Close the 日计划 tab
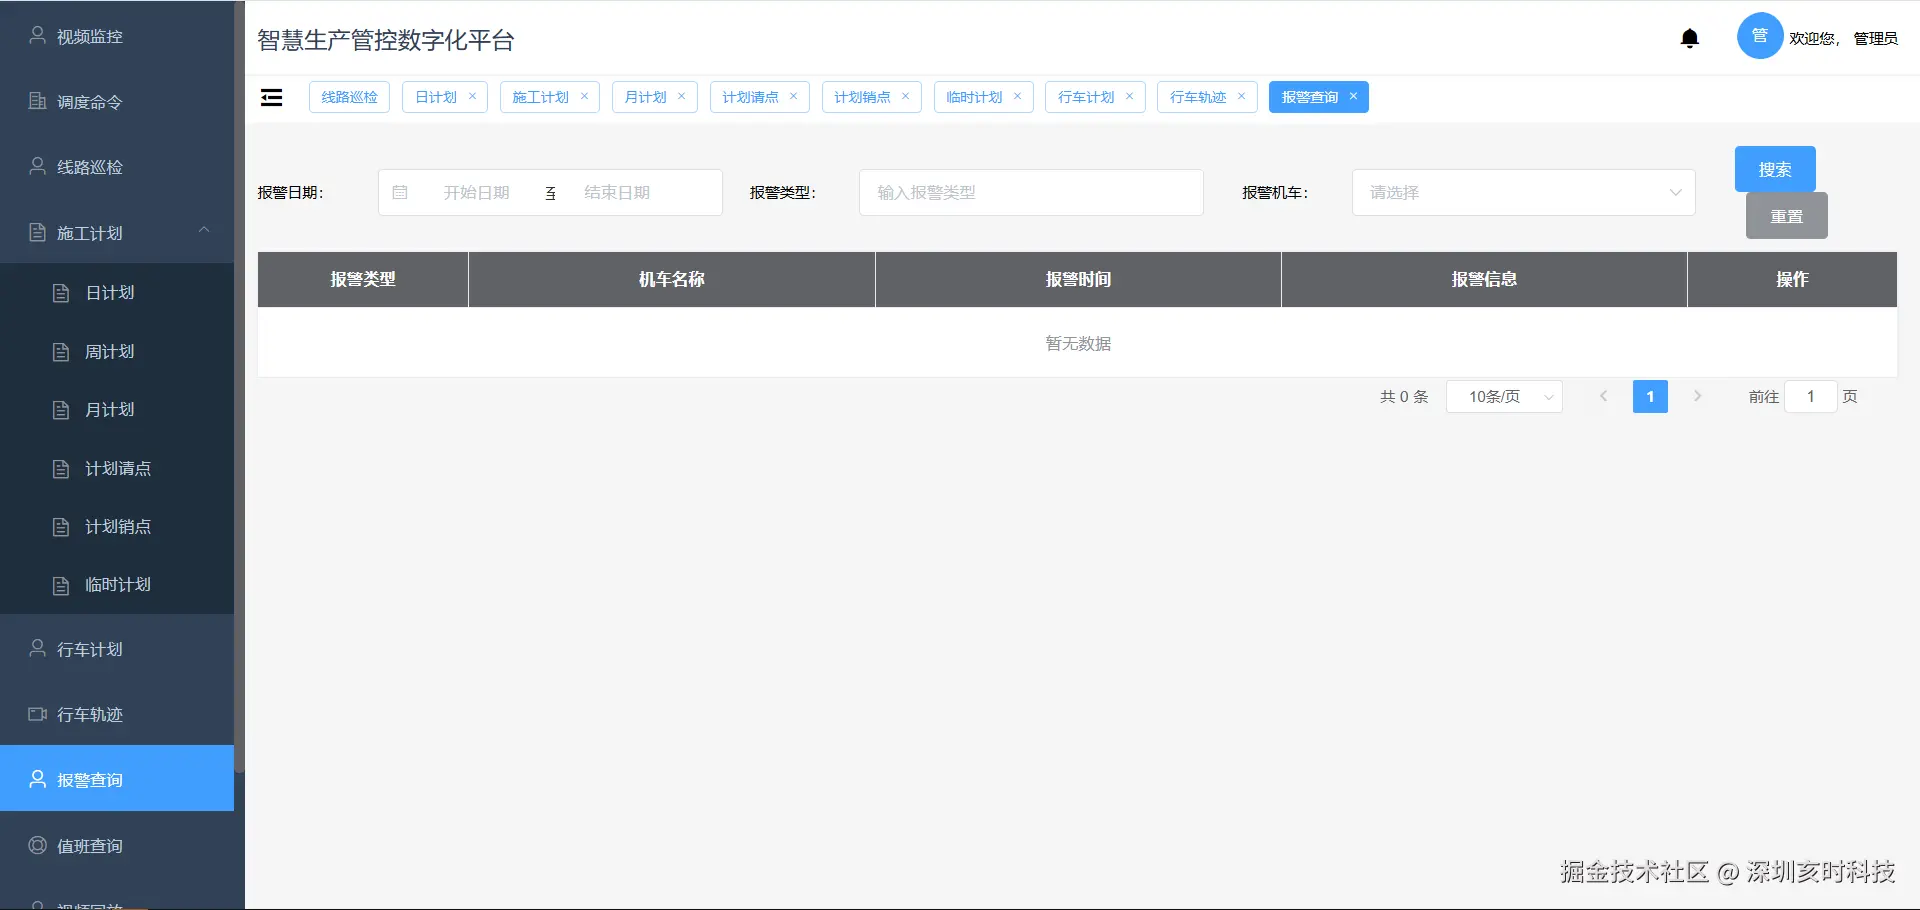 click(473, 96)
